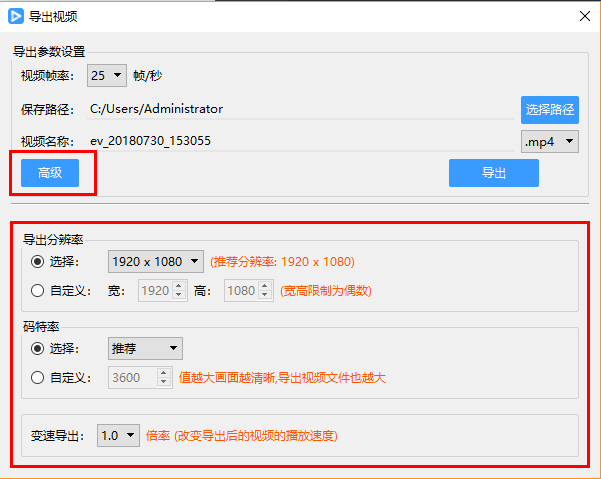This screenshot has width=601, height=479.
Task: Close the 导出视频 dialog window
Action: [584, 16]
